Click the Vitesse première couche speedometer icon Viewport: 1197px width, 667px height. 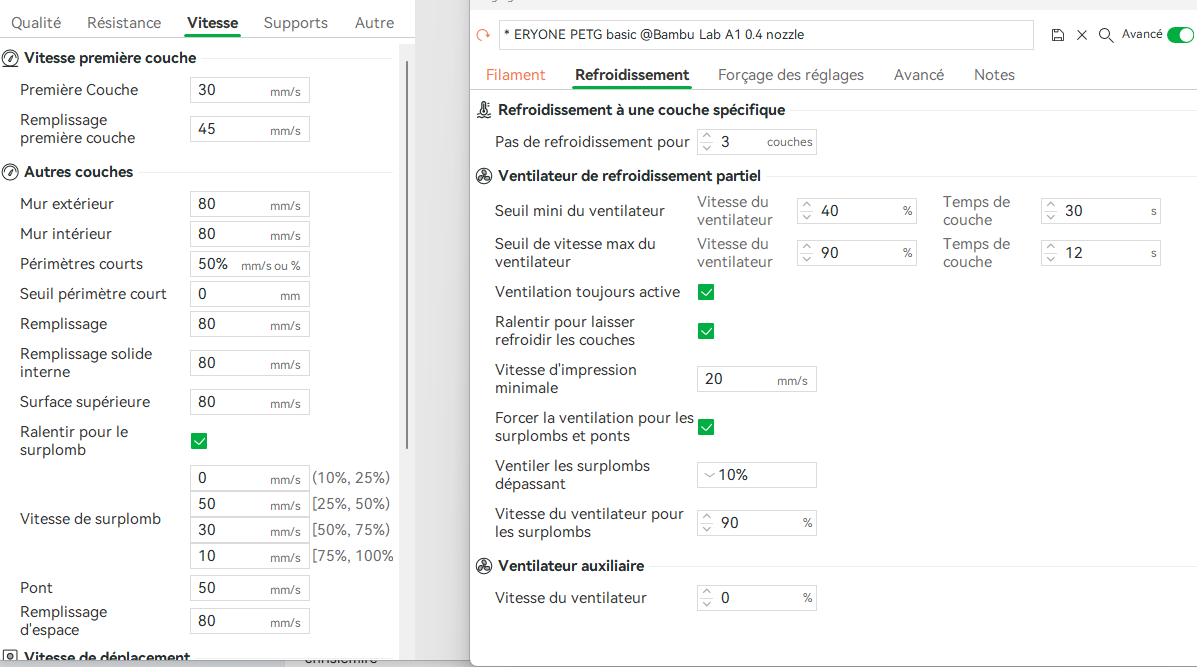(10, 58)
